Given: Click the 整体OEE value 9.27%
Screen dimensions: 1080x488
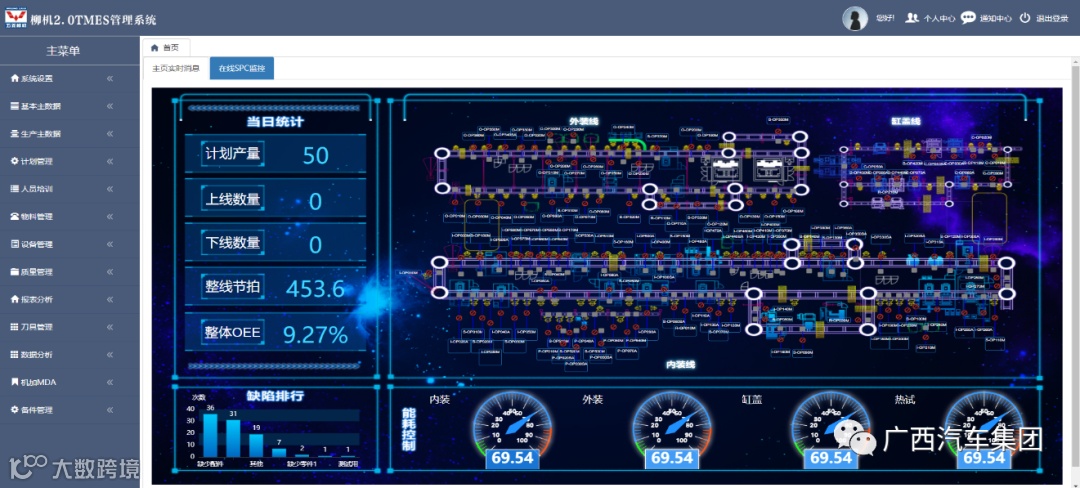Looking at the screenshot, I should (315, 335).
